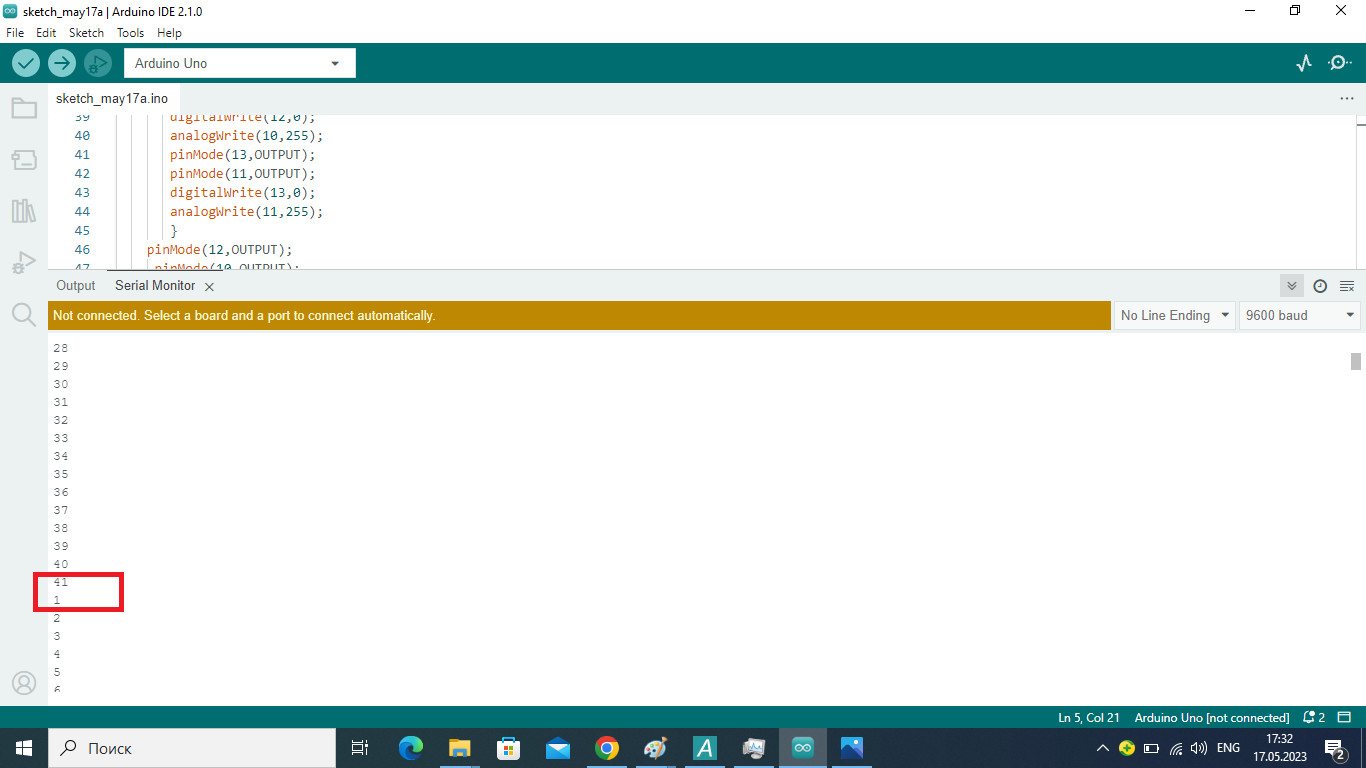The height and width of the screenshot is (768, 1366).
Task: Click serial output value 41
Action: tap(61, 582)
